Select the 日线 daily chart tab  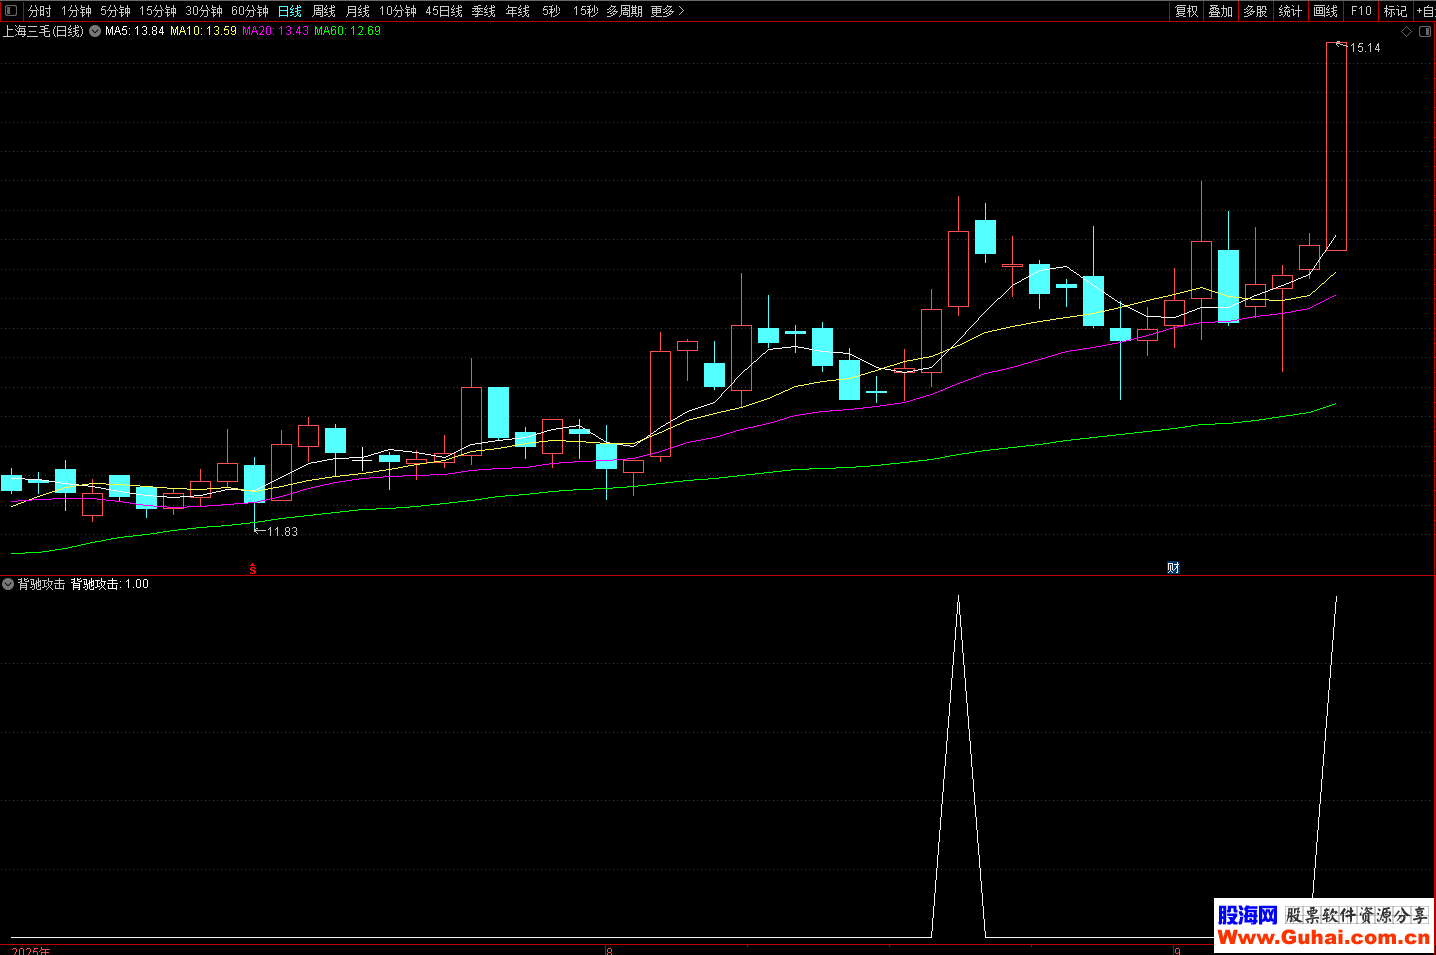click(290, 11)
